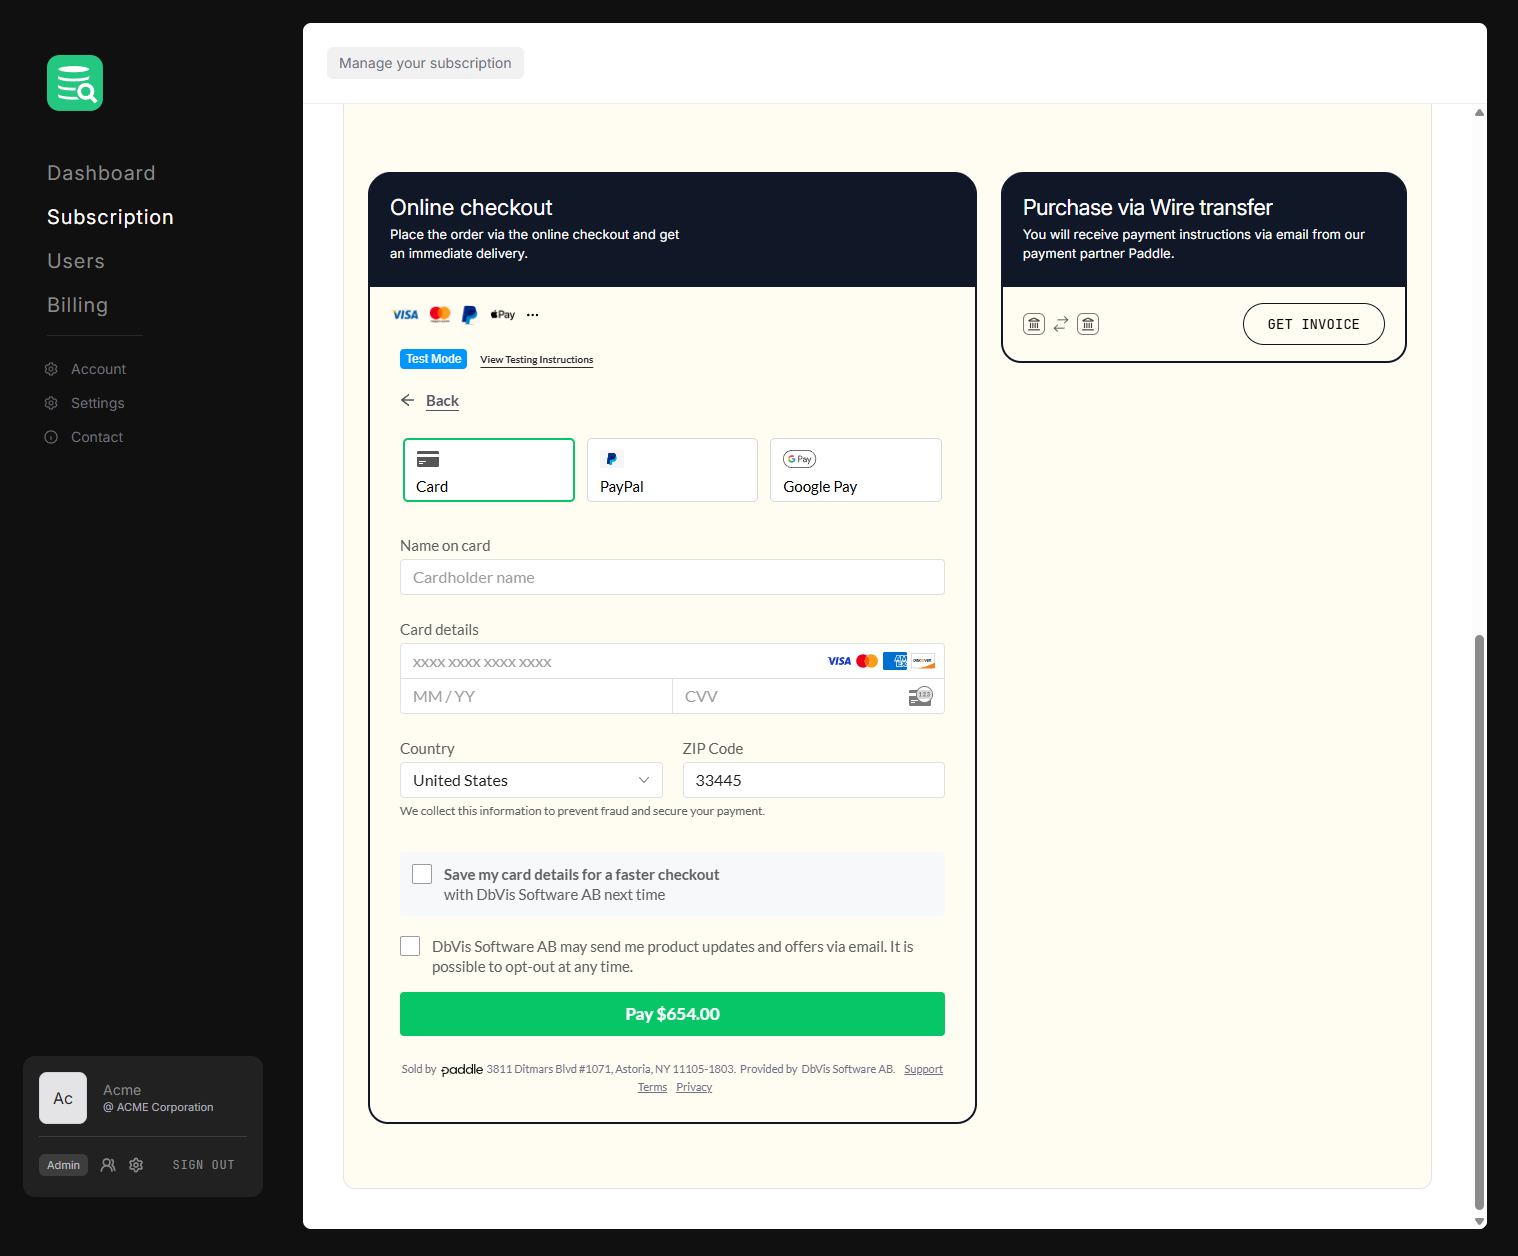Click the back arrow icon
Image resolution: width=1518 pixels, height=1256 pixels.
point(407,400)
